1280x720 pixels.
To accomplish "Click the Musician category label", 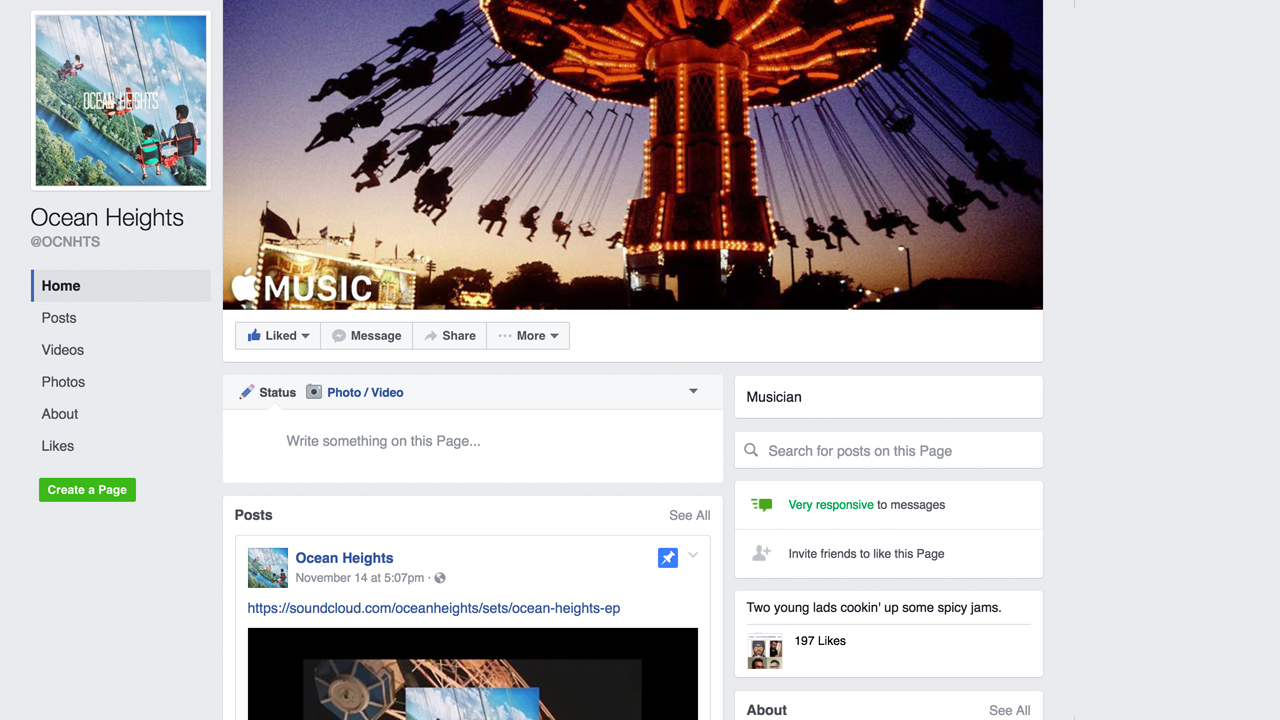I will tap(774, 397).
